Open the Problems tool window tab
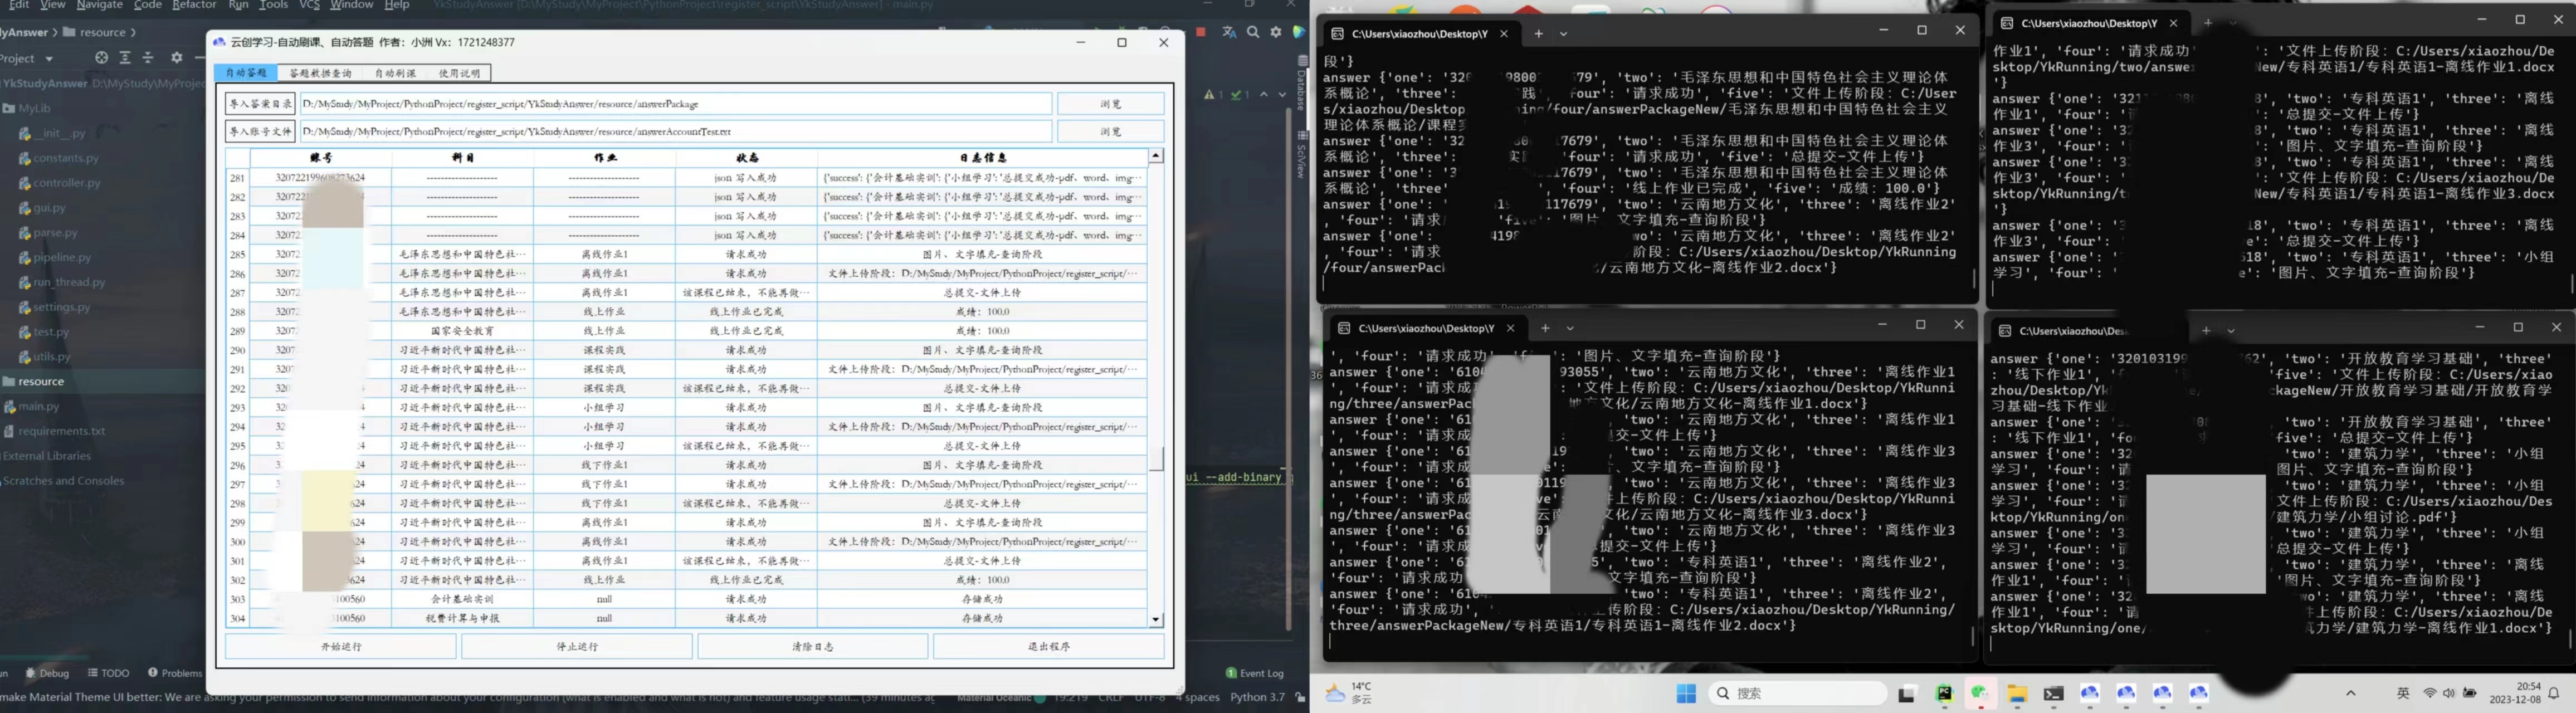Image resolution: width=2576 pixels, height=713 pixels. (x=175, y=673)
